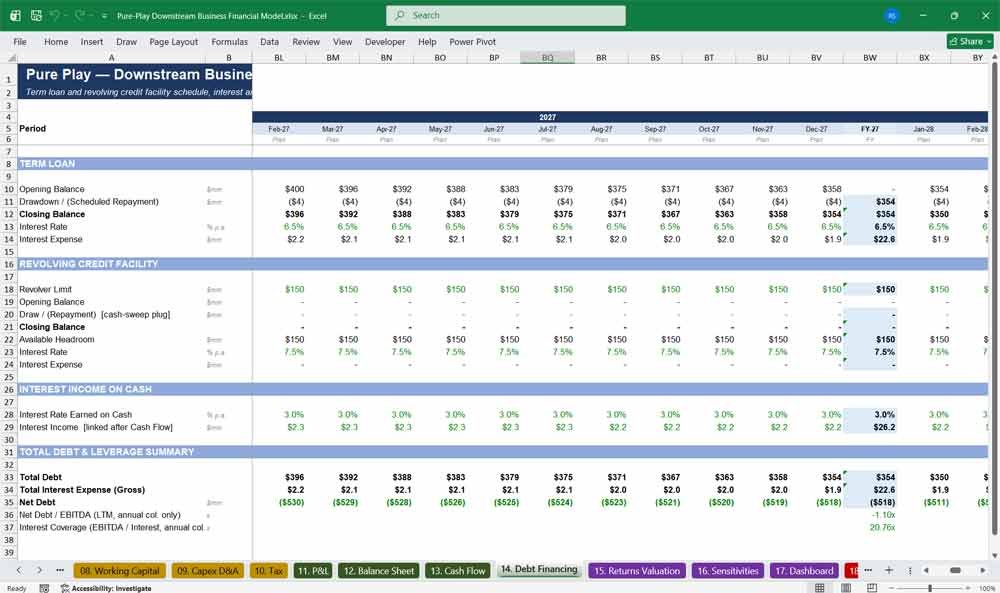
Task: Switch to Page Layout view icon
Action: click(846, 587)
